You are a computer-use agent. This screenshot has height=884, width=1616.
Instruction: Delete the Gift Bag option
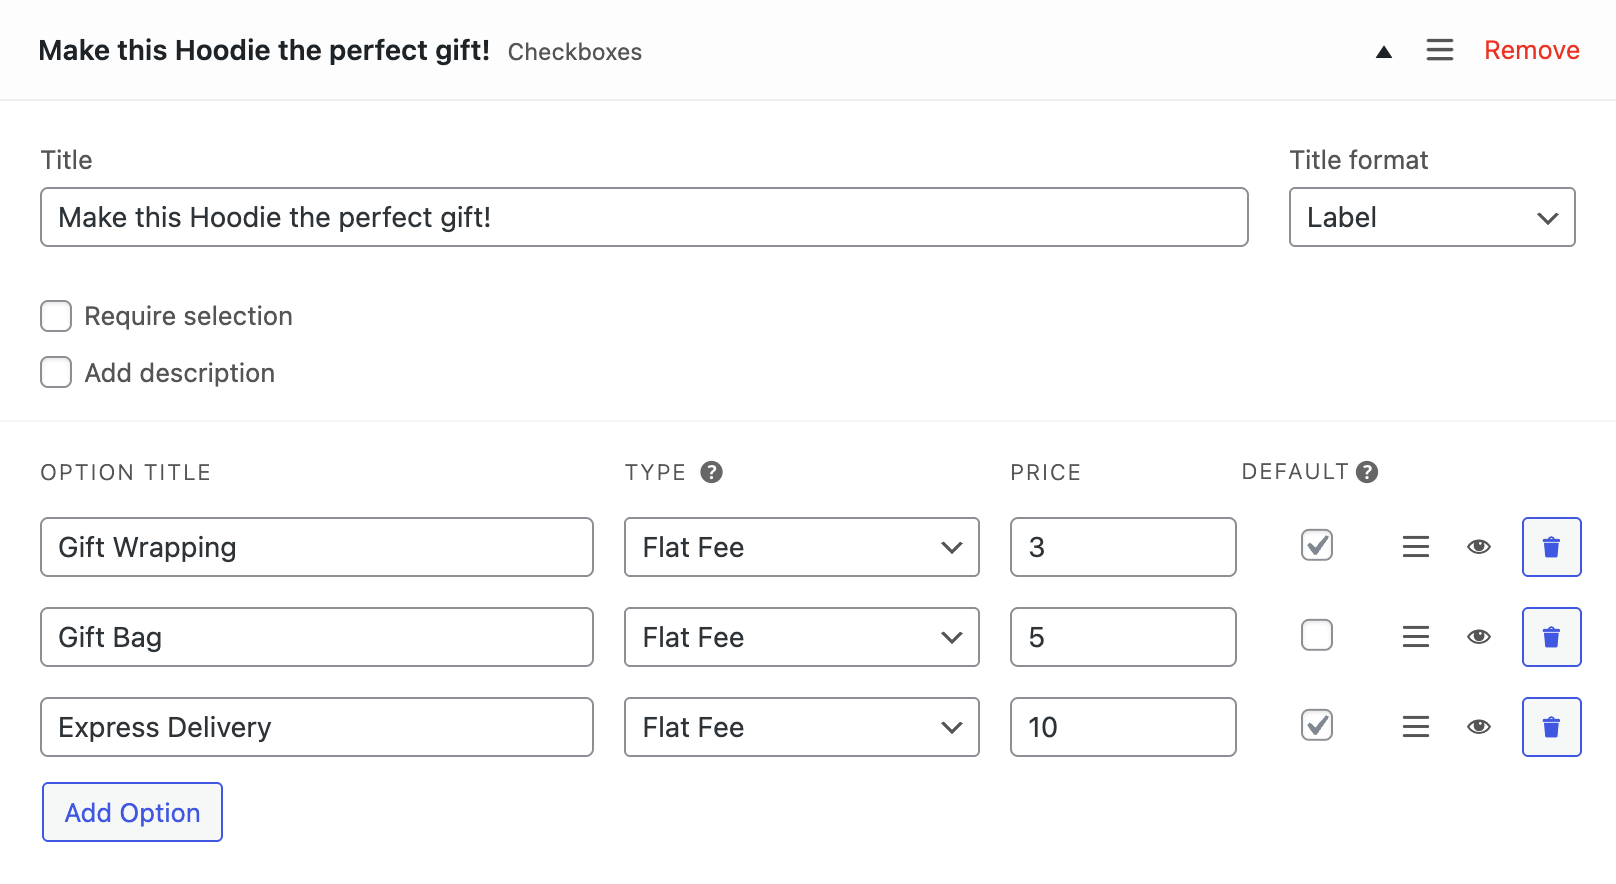(x=1551, y=637)
